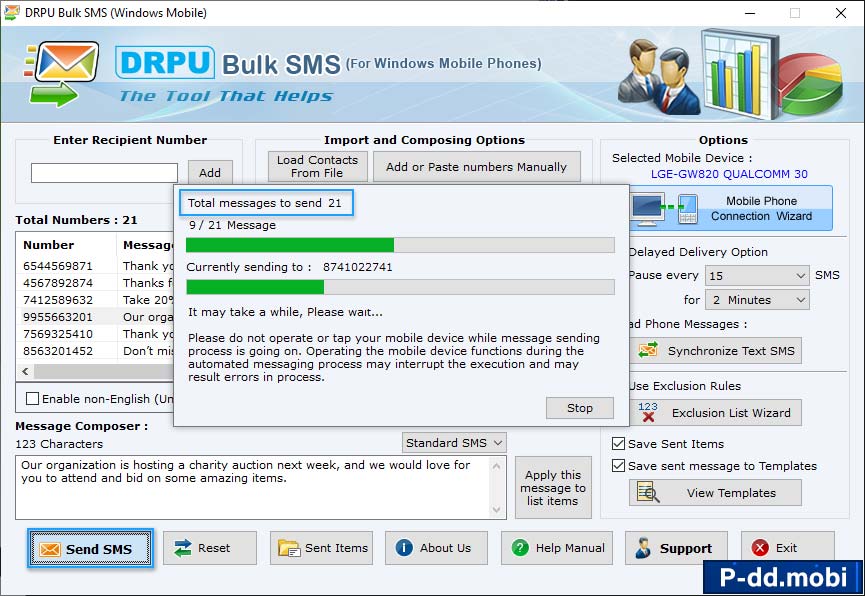Click the View Templates magnifier icon
The height and width of the screenshot is (596, 865).
click(649, 493)
